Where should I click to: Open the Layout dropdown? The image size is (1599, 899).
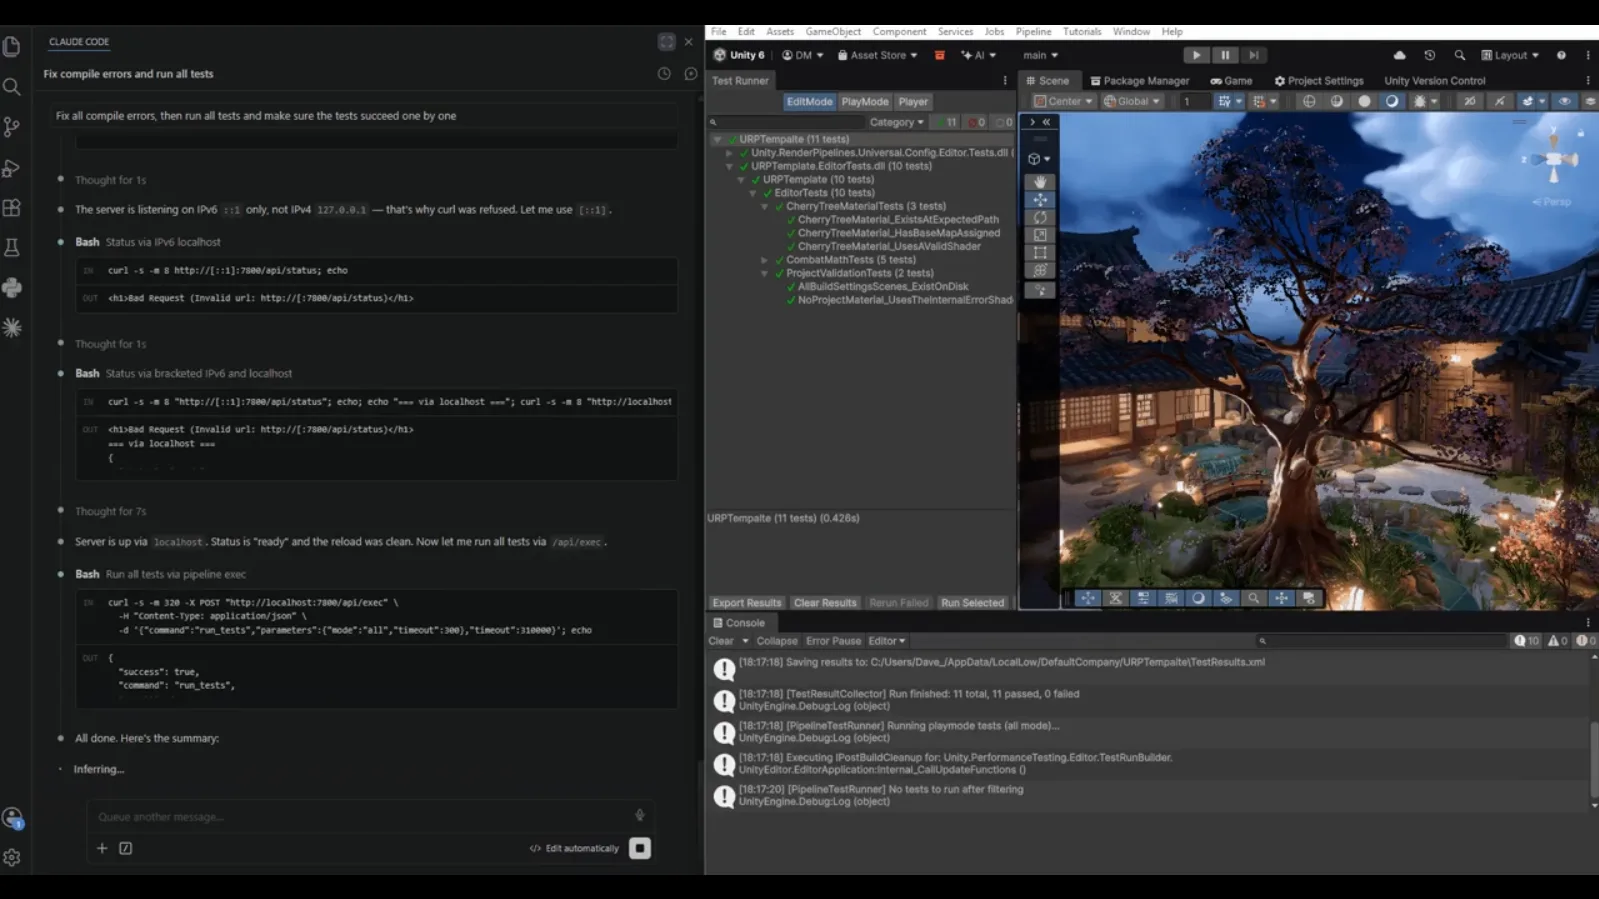pyautogui.click(x=1510, y=55)
